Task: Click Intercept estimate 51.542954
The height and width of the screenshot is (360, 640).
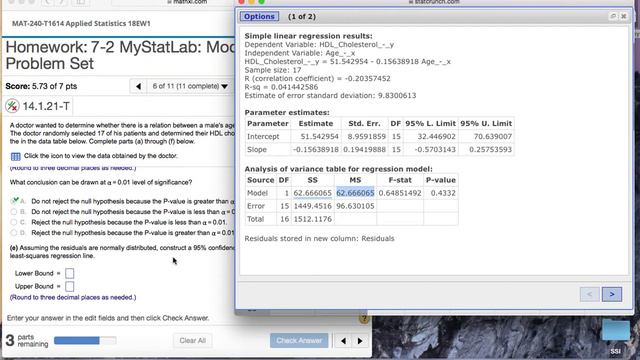Action: [320, 137]
